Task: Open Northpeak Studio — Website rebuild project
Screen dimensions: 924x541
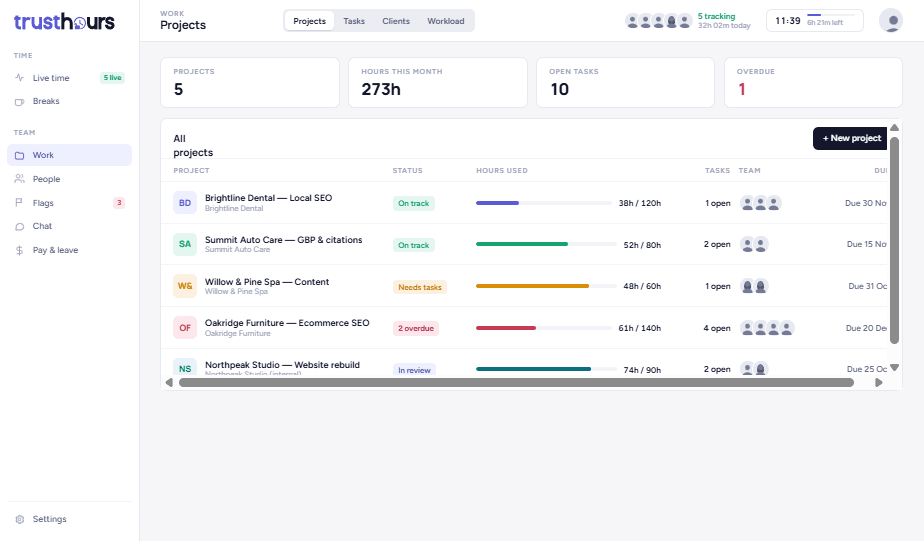Action: pos(282,365)
